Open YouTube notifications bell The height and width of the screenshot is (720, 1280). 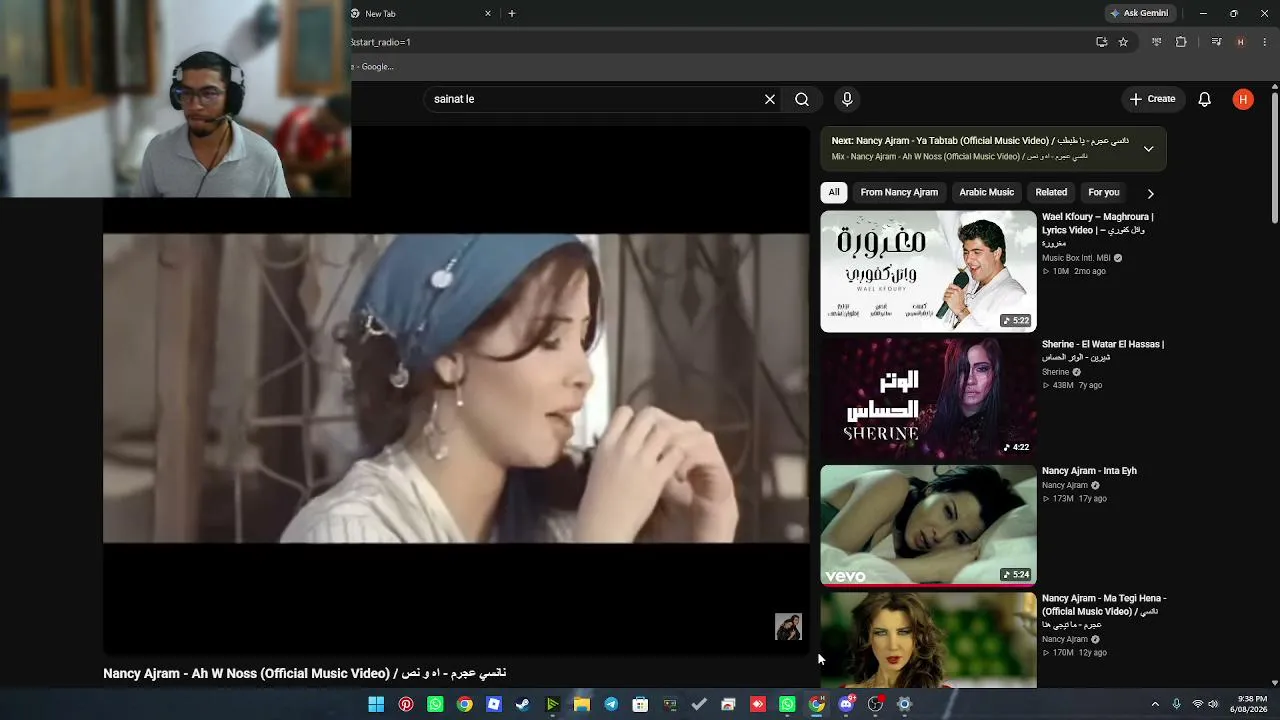click(x=1205, y=99)
